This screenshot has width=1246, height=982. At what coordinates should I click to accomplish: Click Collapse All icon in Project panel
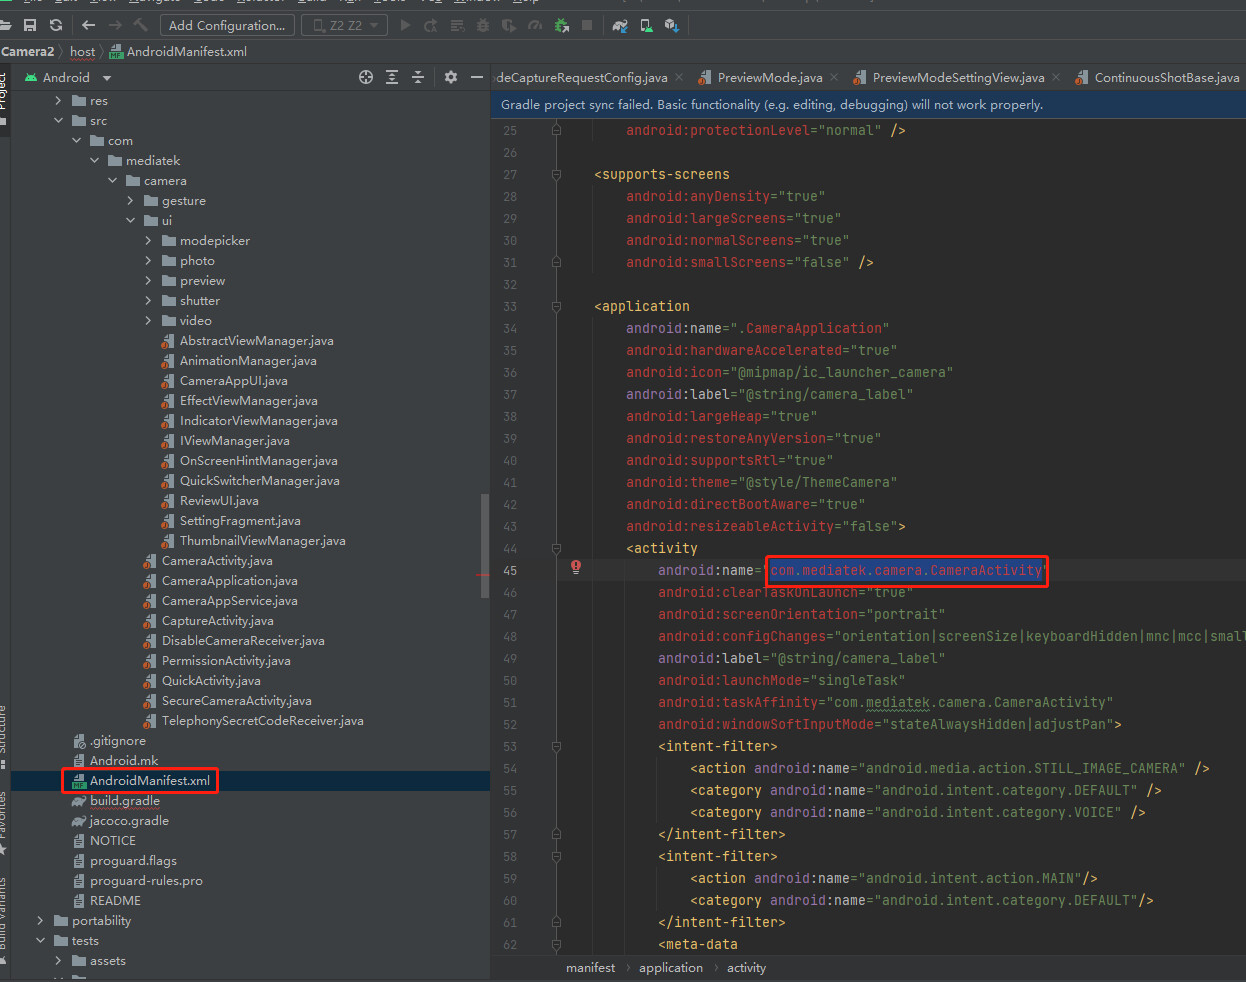(x=418, y=77)
